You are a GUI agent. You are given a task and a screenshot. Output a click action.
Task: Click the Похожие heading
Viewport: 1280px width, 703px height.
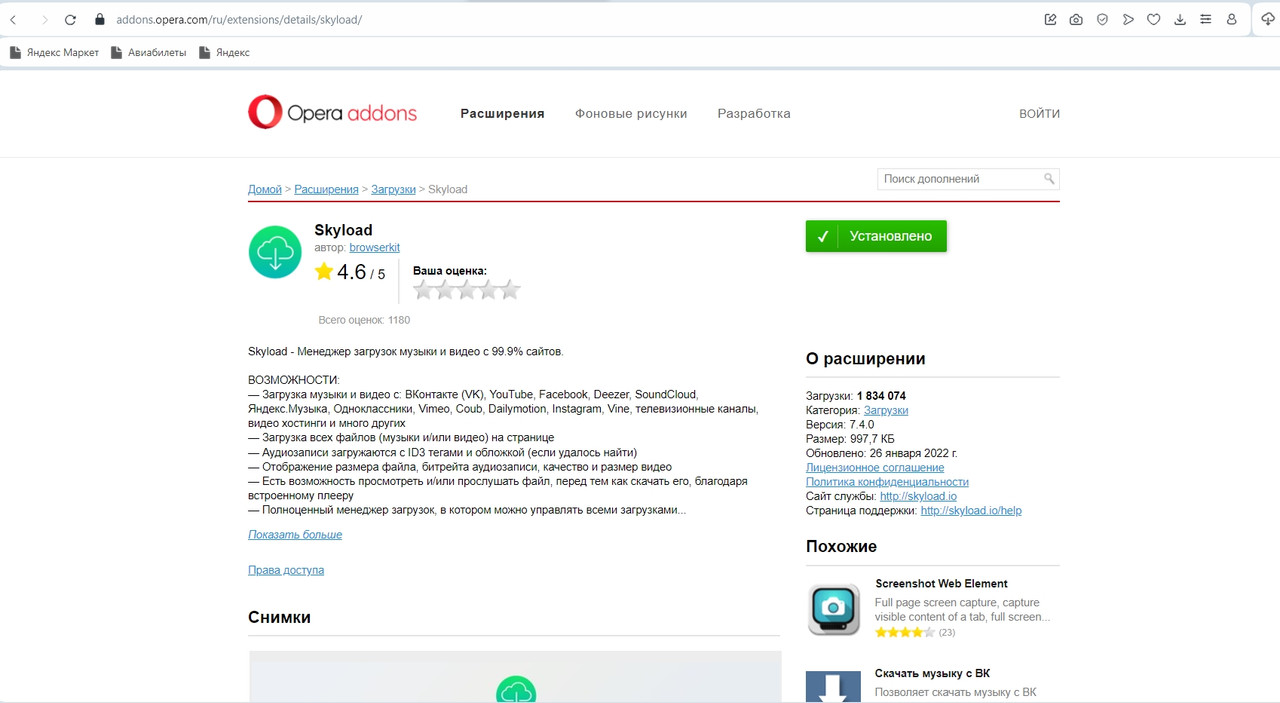(x=841, y=546)
